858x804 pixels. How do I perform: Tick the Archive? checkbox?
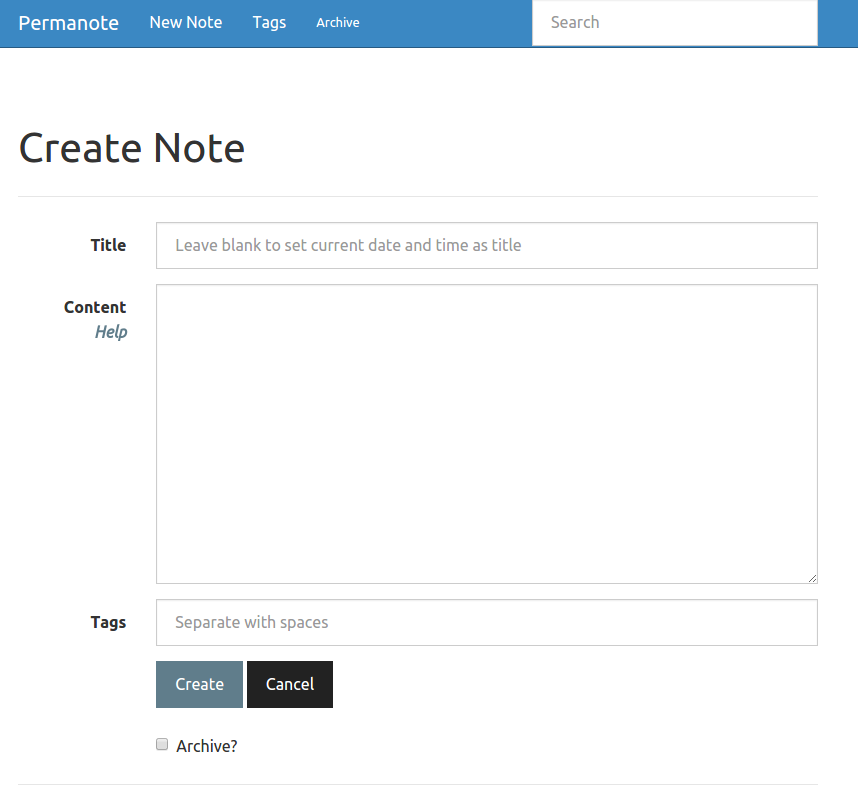click(162, 744)
